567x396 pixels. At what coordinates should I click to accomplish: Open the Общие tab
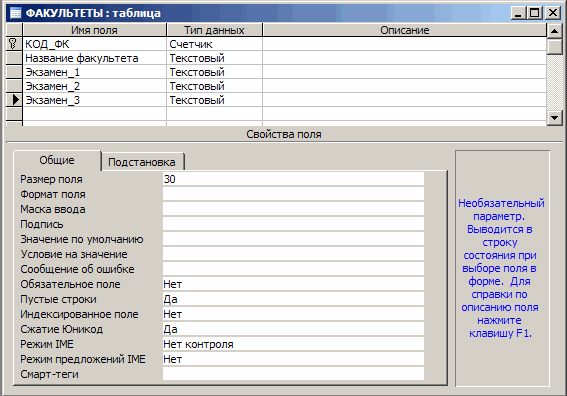pos(57,160)
